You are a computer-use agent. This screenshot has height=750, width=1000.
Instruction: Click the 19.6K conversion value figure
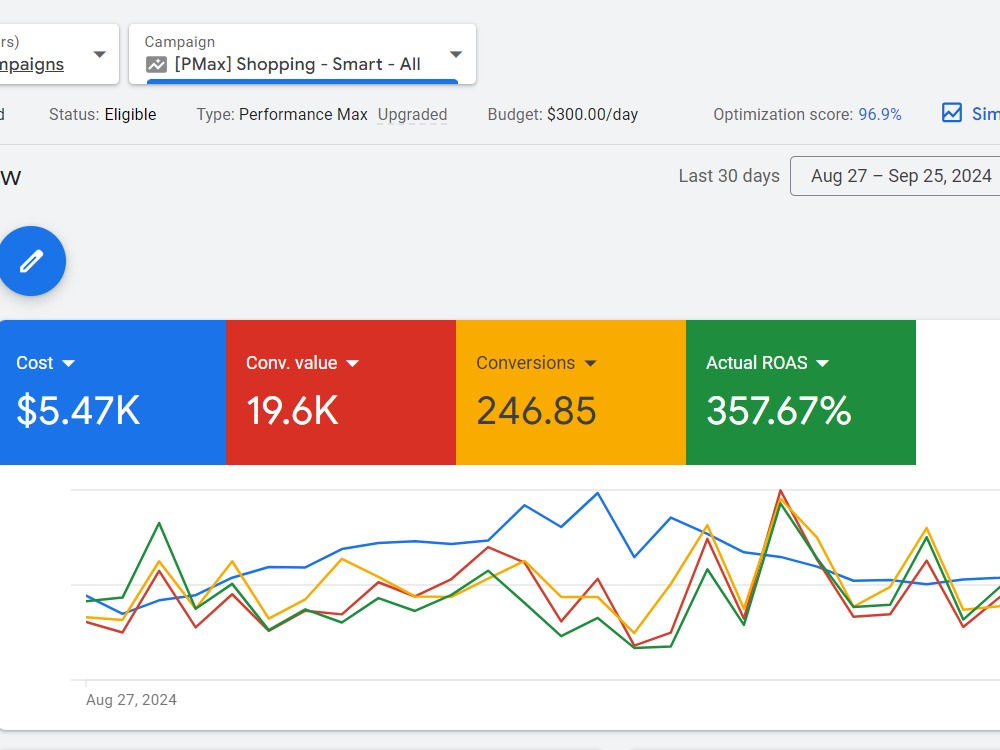pos(292,410)
